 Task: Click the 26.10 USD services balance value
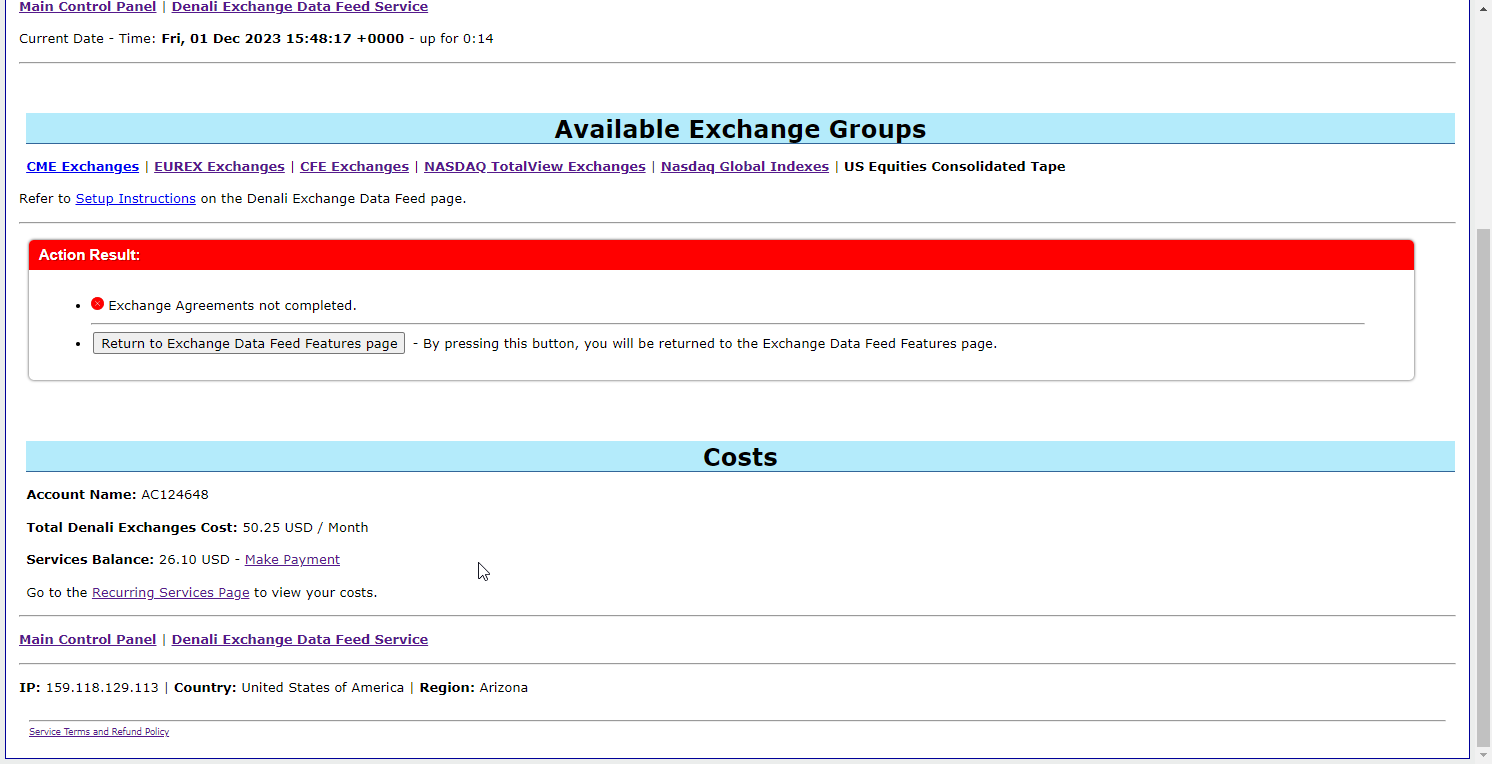(x=194, y=560)
